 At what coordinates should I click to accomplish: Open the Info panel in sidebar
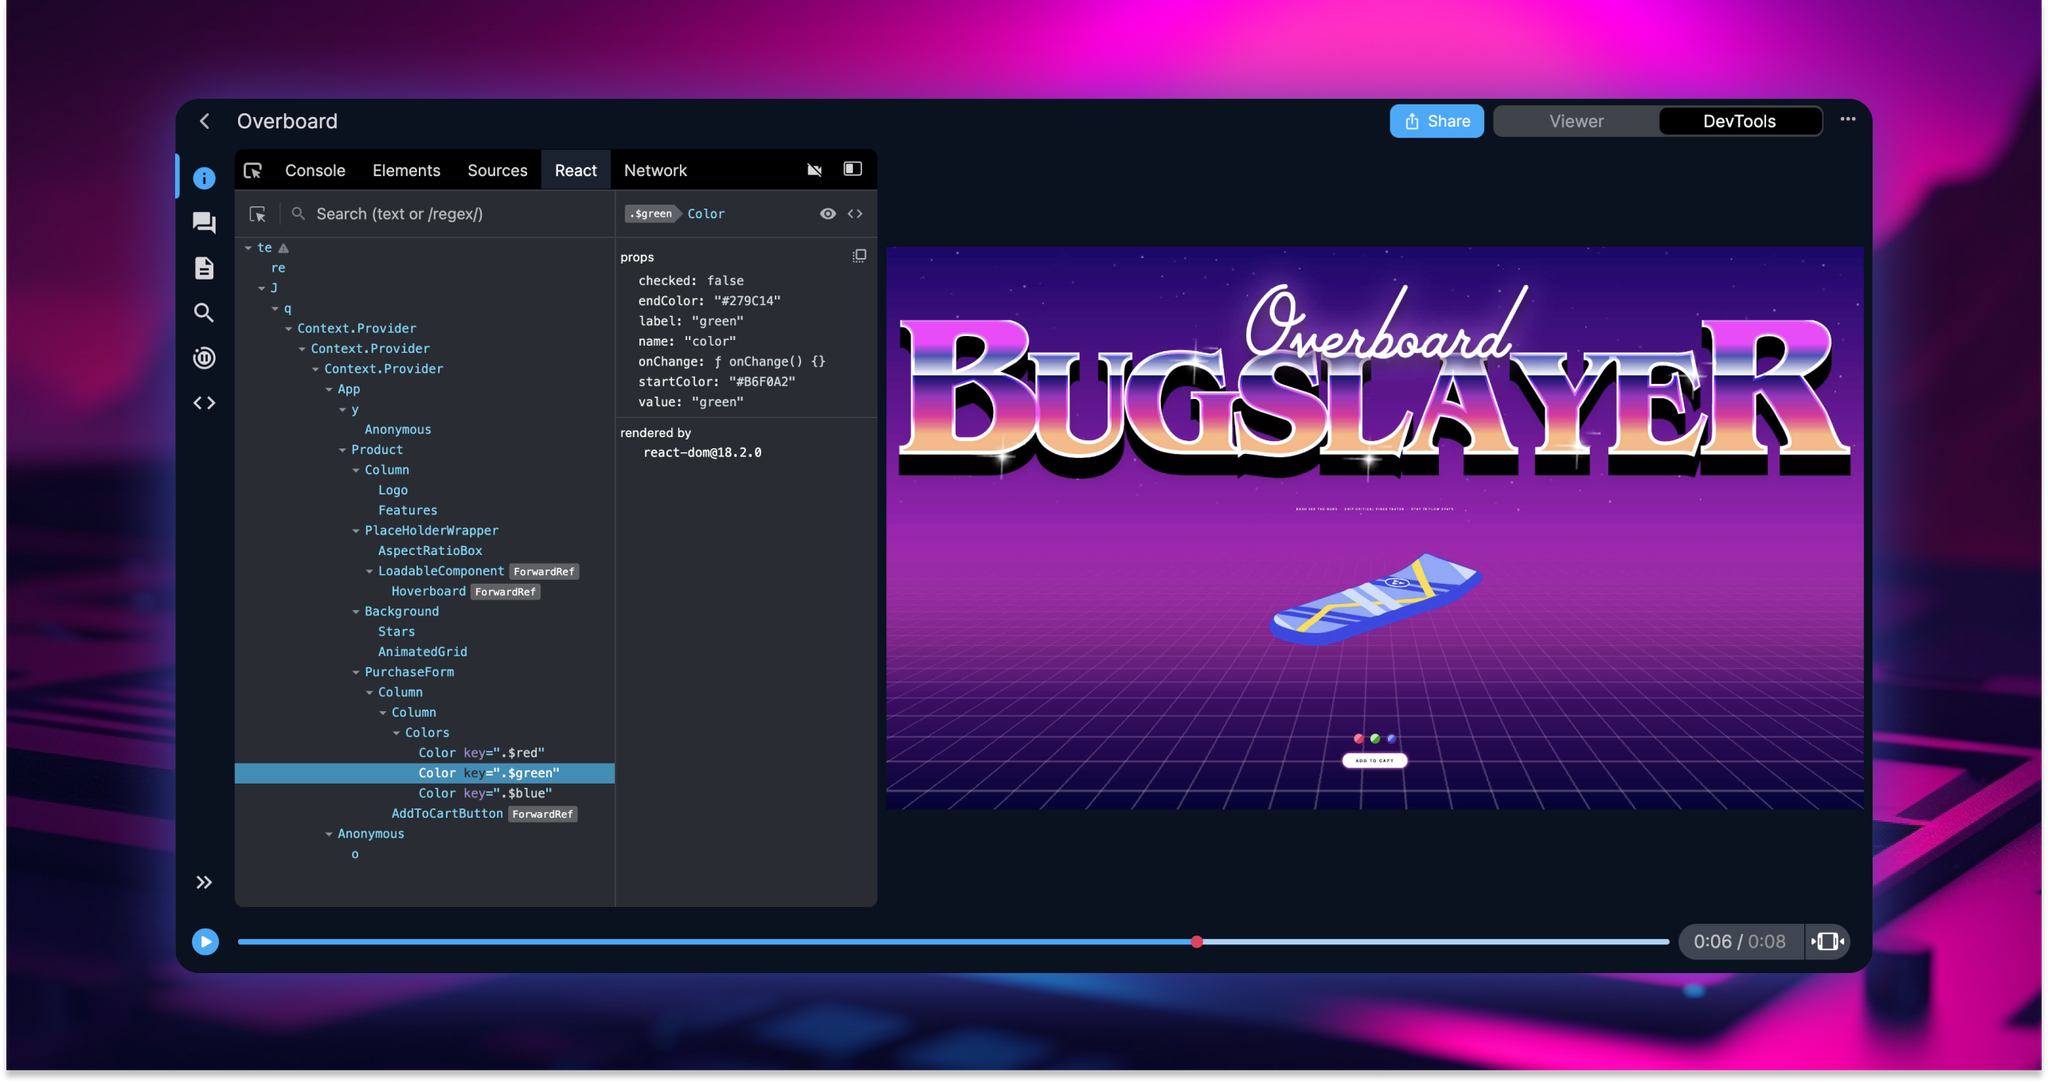coord(204,178)
